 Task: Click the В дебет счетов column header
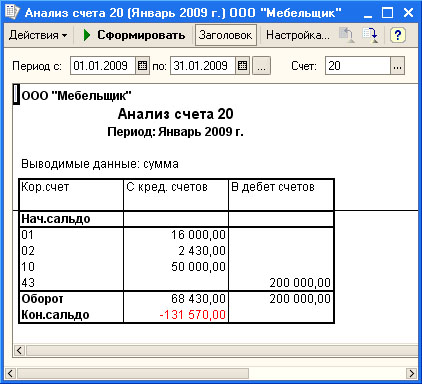281,195
